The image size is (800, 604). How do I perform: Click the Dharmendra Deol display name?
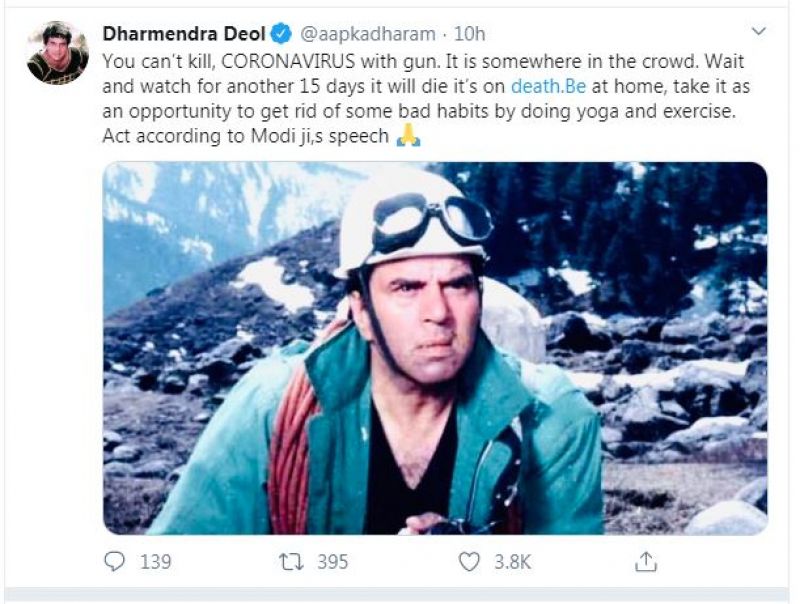184,32
